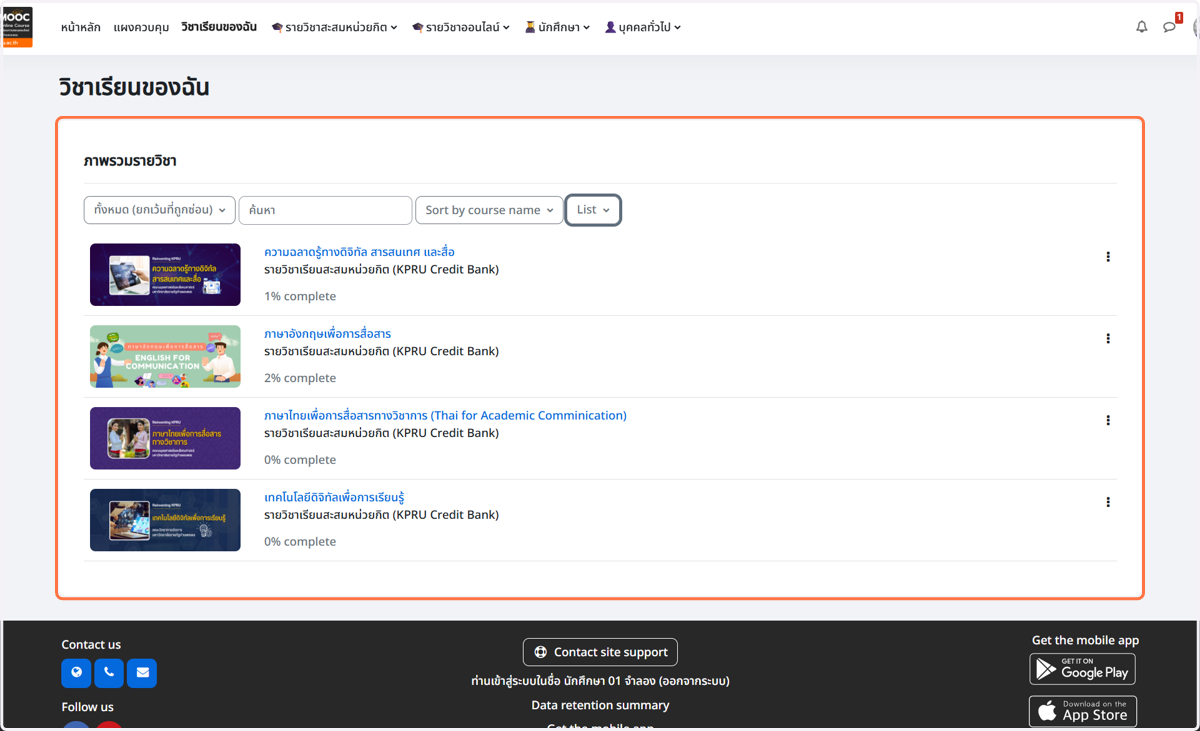Open the notifications bell icon
The image size is (1200, 731).
tap(1142, 27)
